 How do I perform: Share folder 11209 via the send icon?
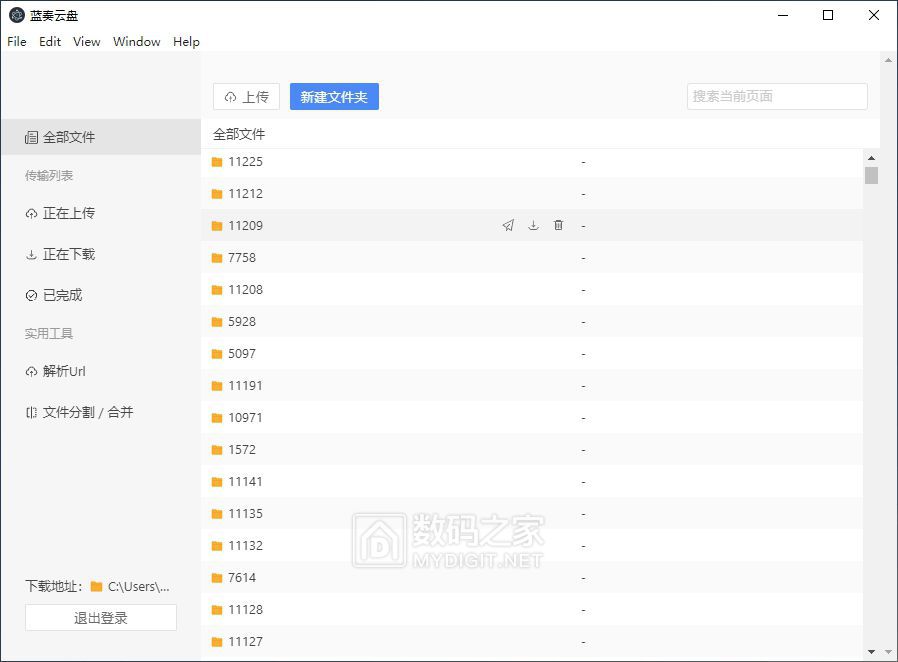(508, 225)
